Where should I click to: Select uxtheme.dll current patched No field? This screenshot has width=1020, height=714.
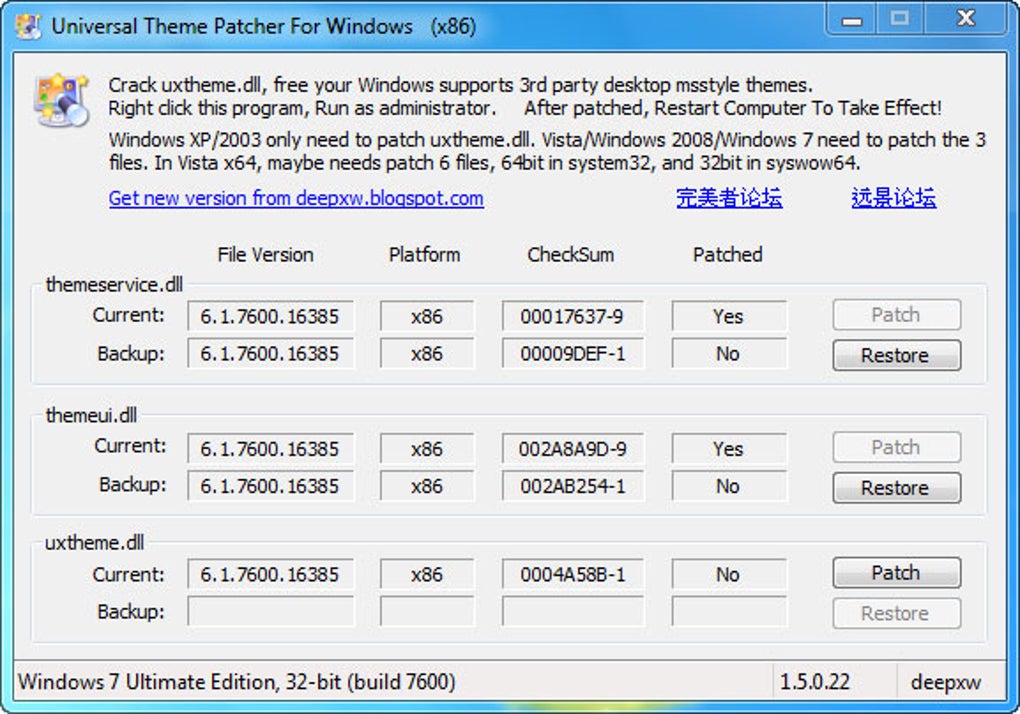click(x=729, y=574)
